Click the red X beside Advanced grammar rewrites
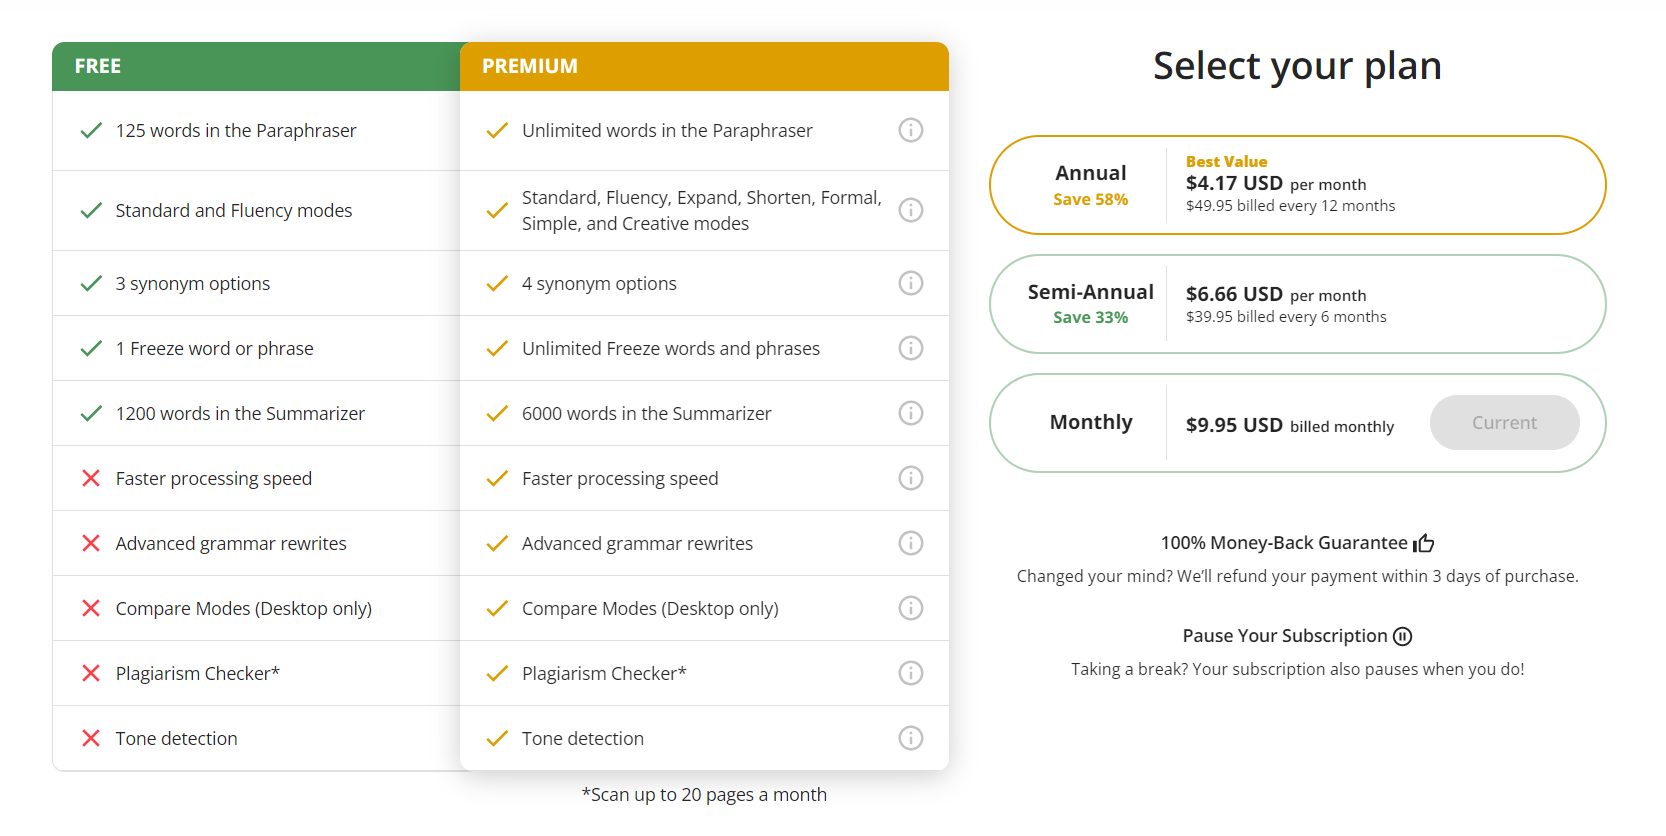The height and width of the screenshot is (836, 1666). [x=90, y=543]
